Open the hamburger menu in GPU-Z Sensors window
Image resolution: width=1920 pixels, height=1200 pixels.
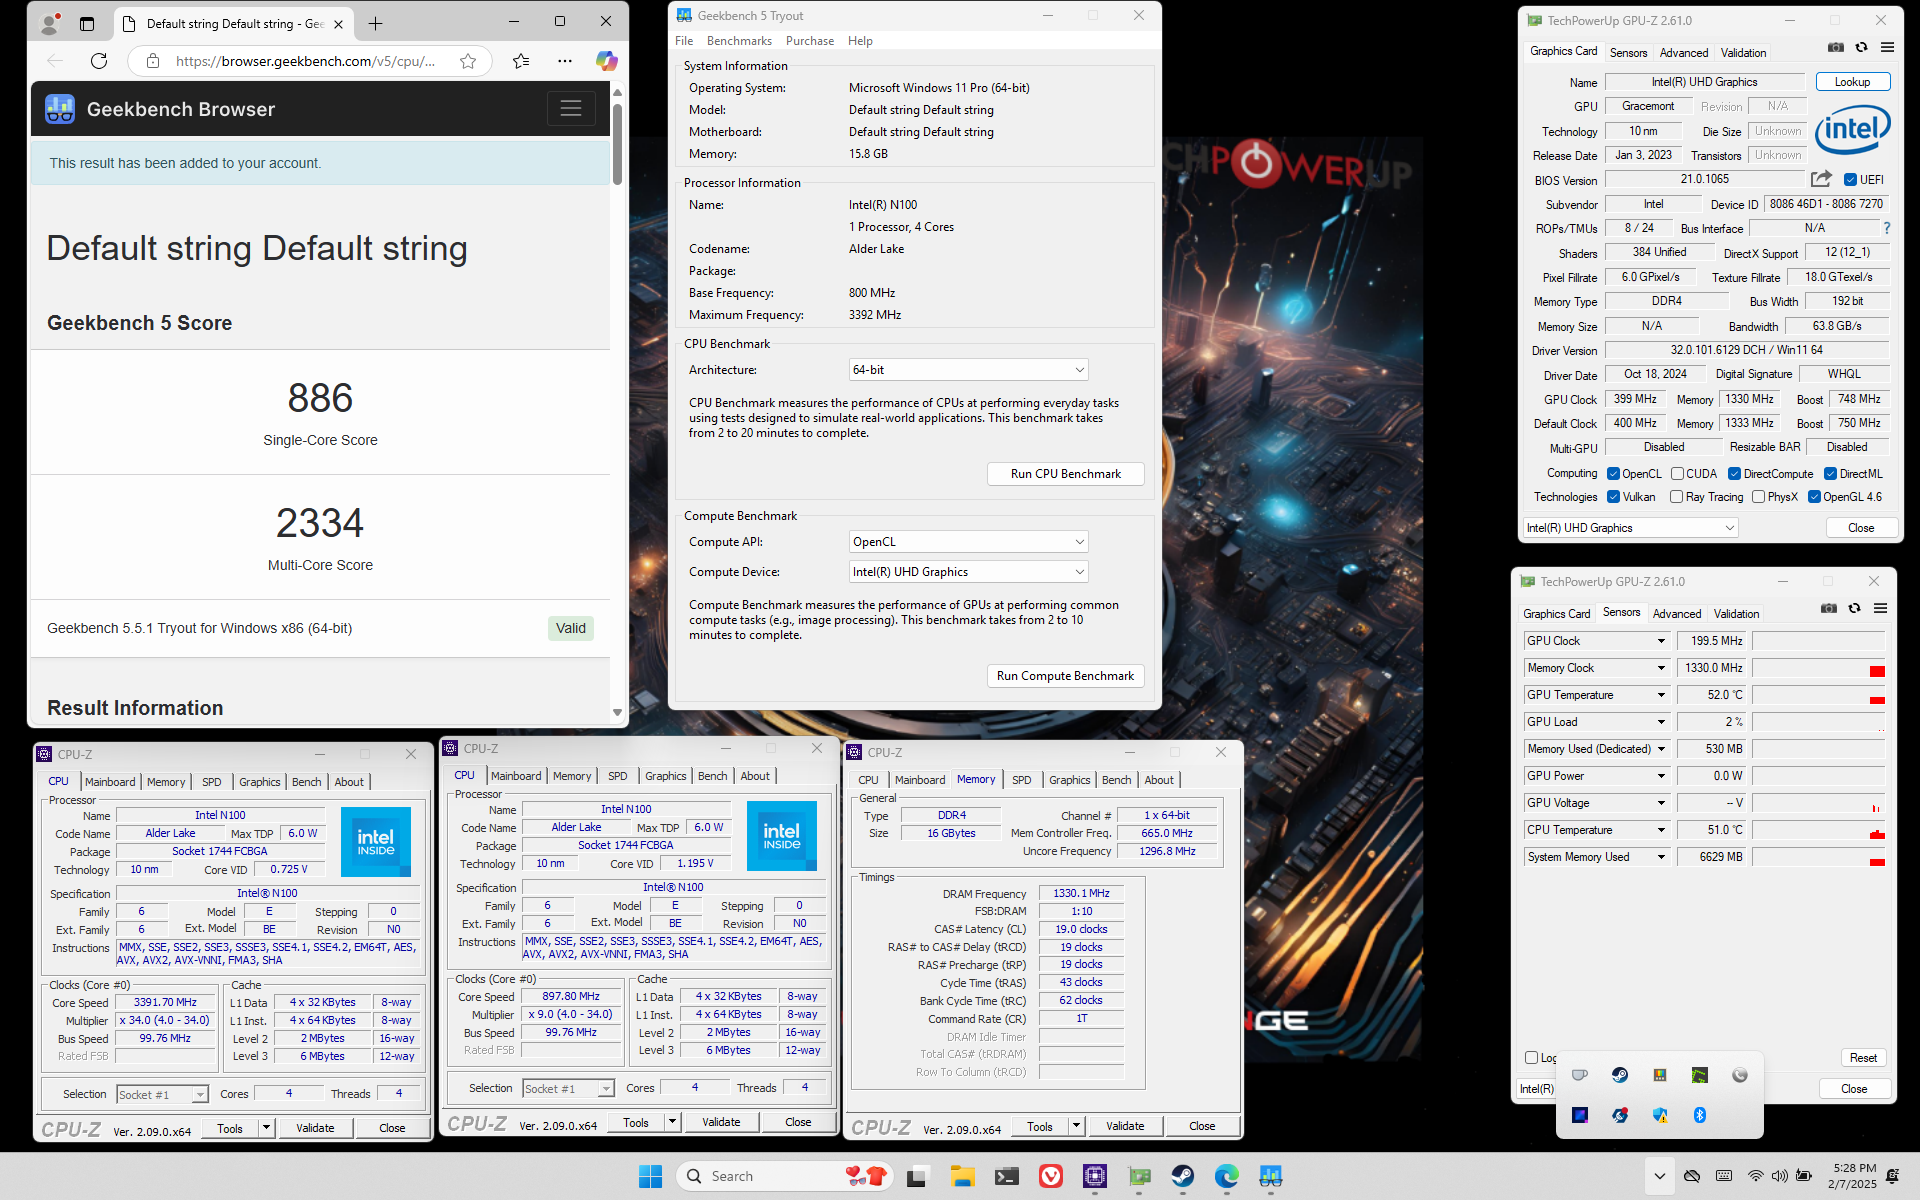[x=1880, y=608]
